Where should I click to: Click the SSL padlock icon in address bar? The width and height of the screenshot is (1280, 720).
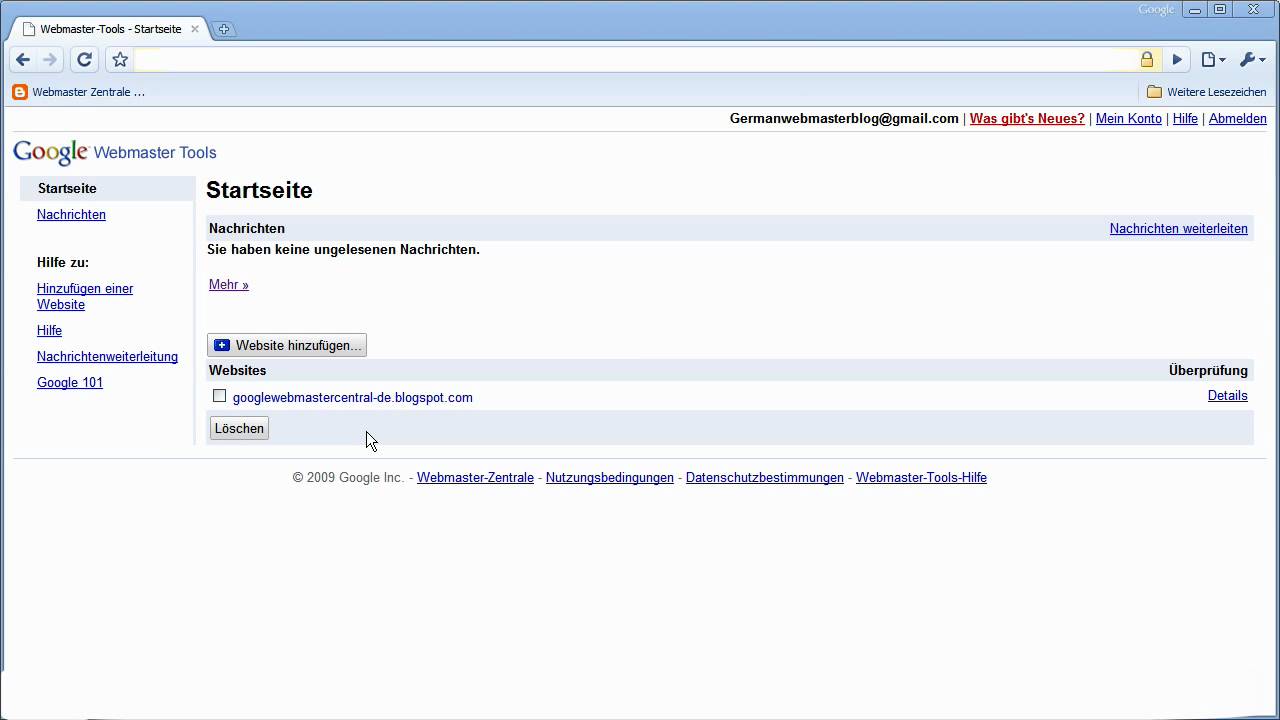tap(1147, 60)
